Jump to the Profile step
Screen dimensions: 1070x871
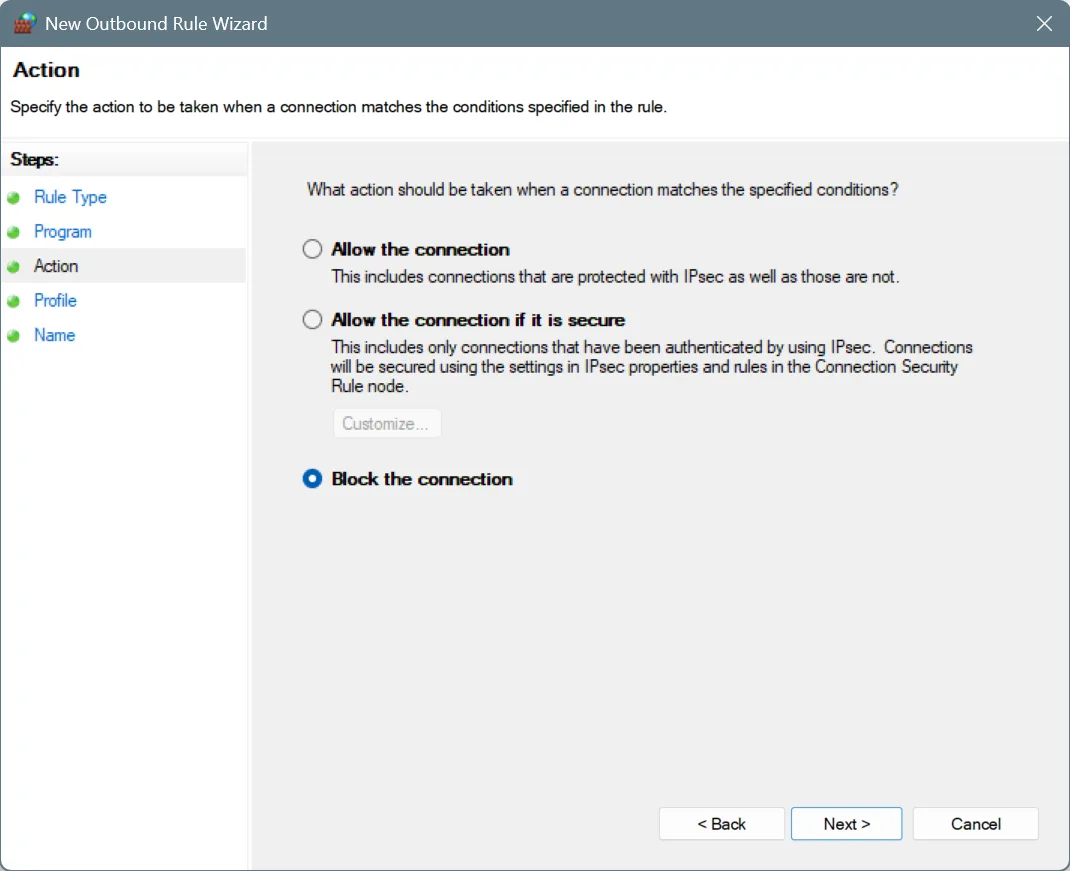pos(55,300)
